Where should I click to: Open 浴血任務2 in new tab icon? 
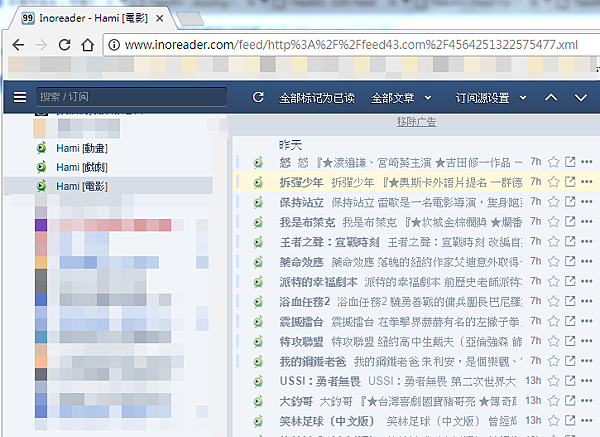click(x=570, y=301)
